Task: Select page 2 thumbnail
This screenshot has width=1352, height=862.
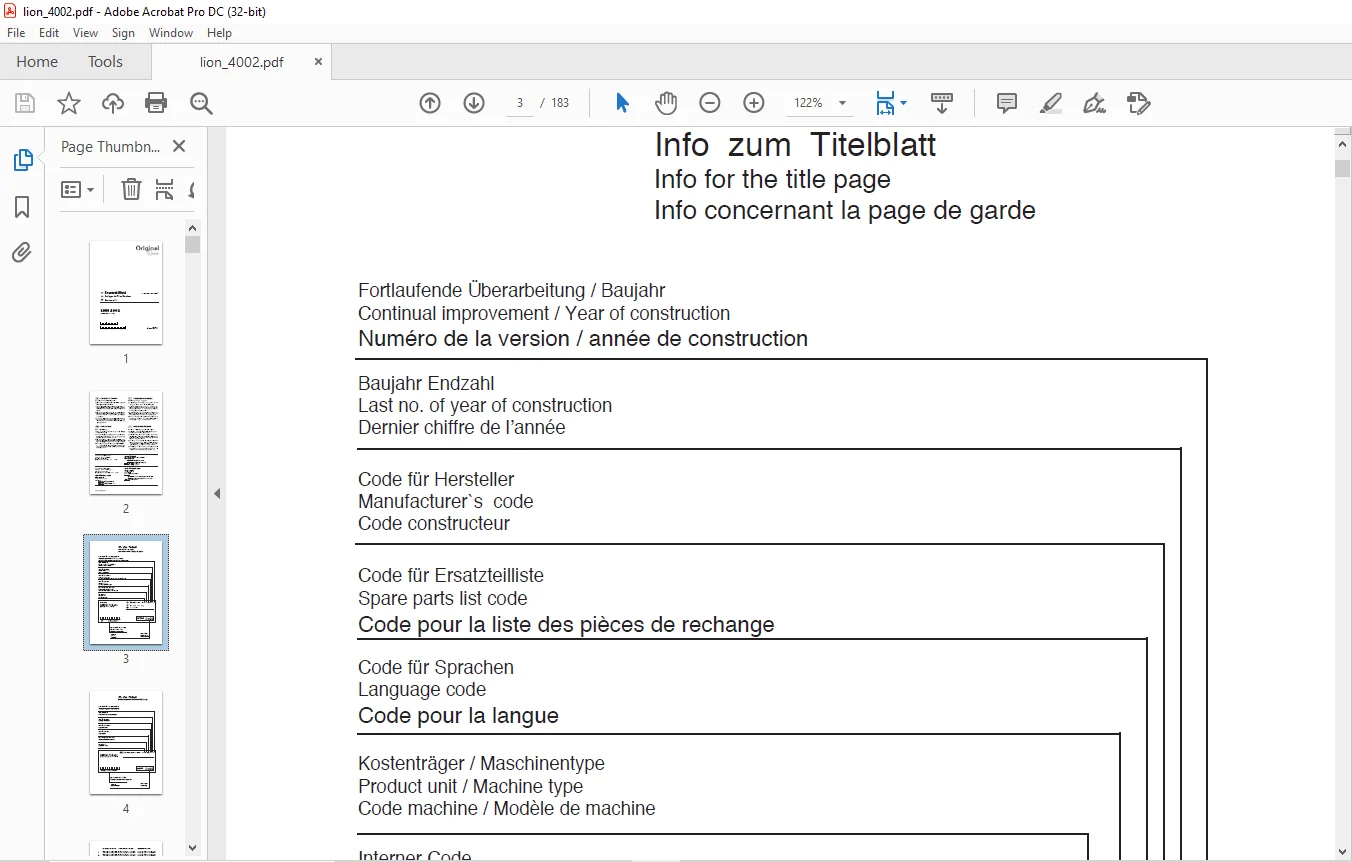Action: pos(126,442)
